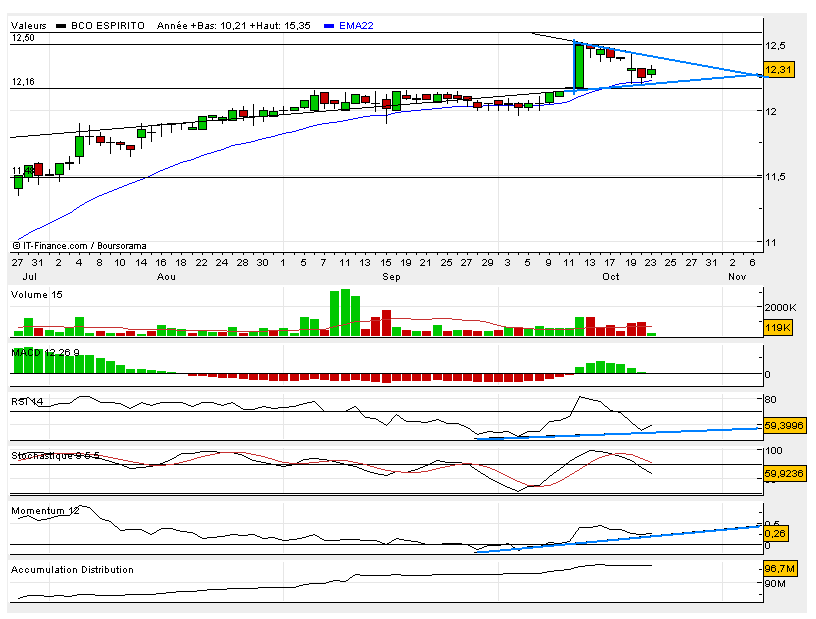
Task: Click the Momentum 12 panel title
Action: (45, 510)
